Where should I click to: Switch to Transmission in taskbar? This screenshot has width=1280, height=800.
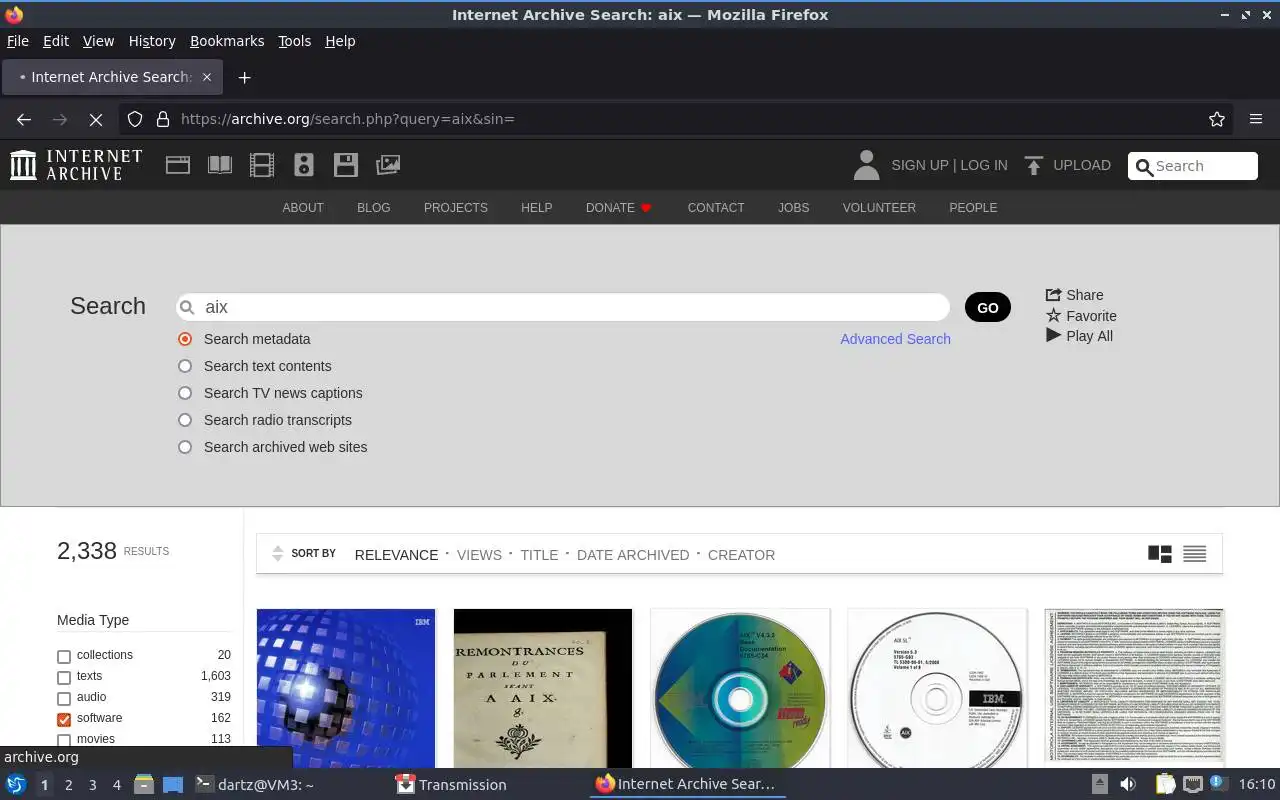click(x=451, y=784)
